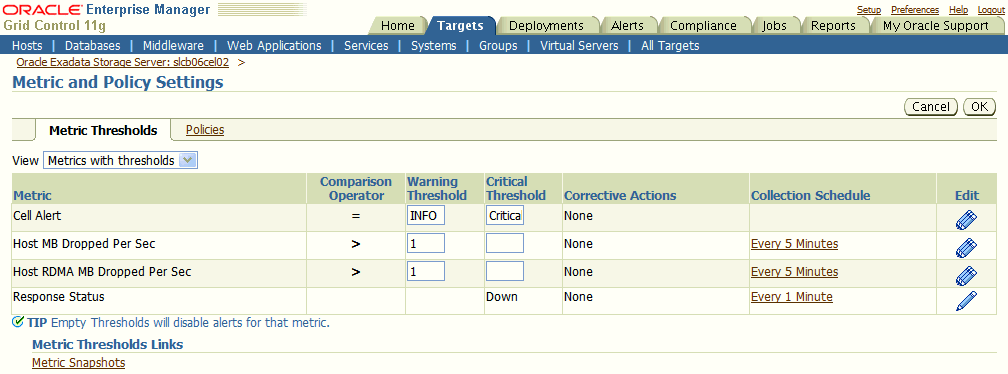Open the Preferences link
This screenshot has width=1008, height=374.
tap(915, 10)
